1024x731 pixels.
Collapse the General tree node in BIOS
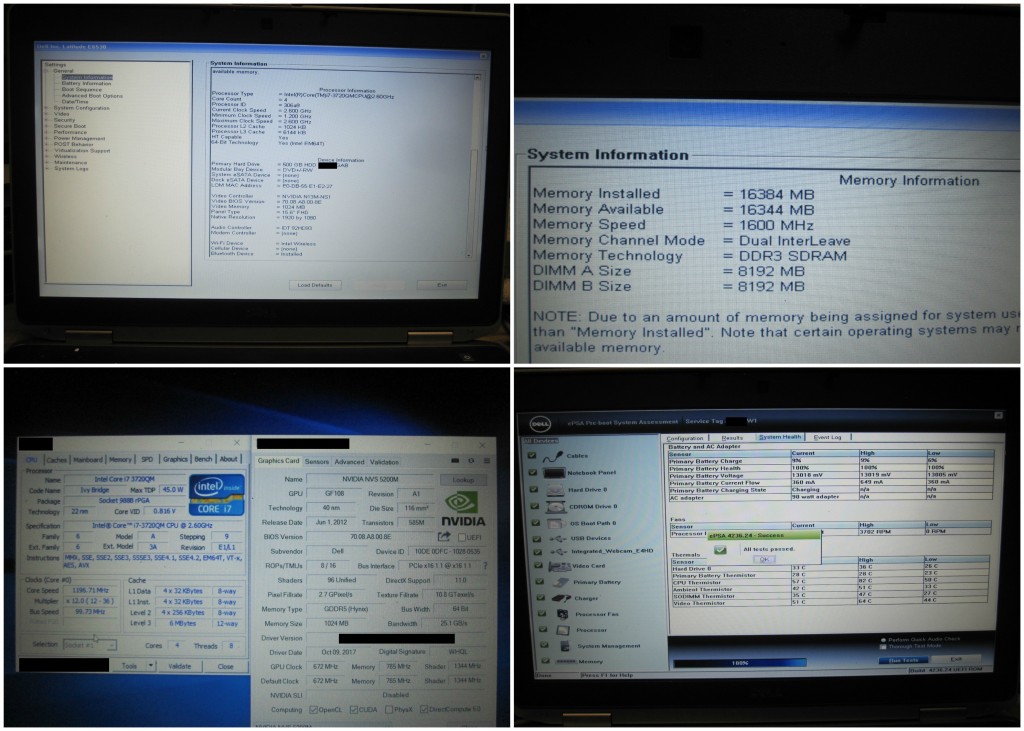click(48, 71)
